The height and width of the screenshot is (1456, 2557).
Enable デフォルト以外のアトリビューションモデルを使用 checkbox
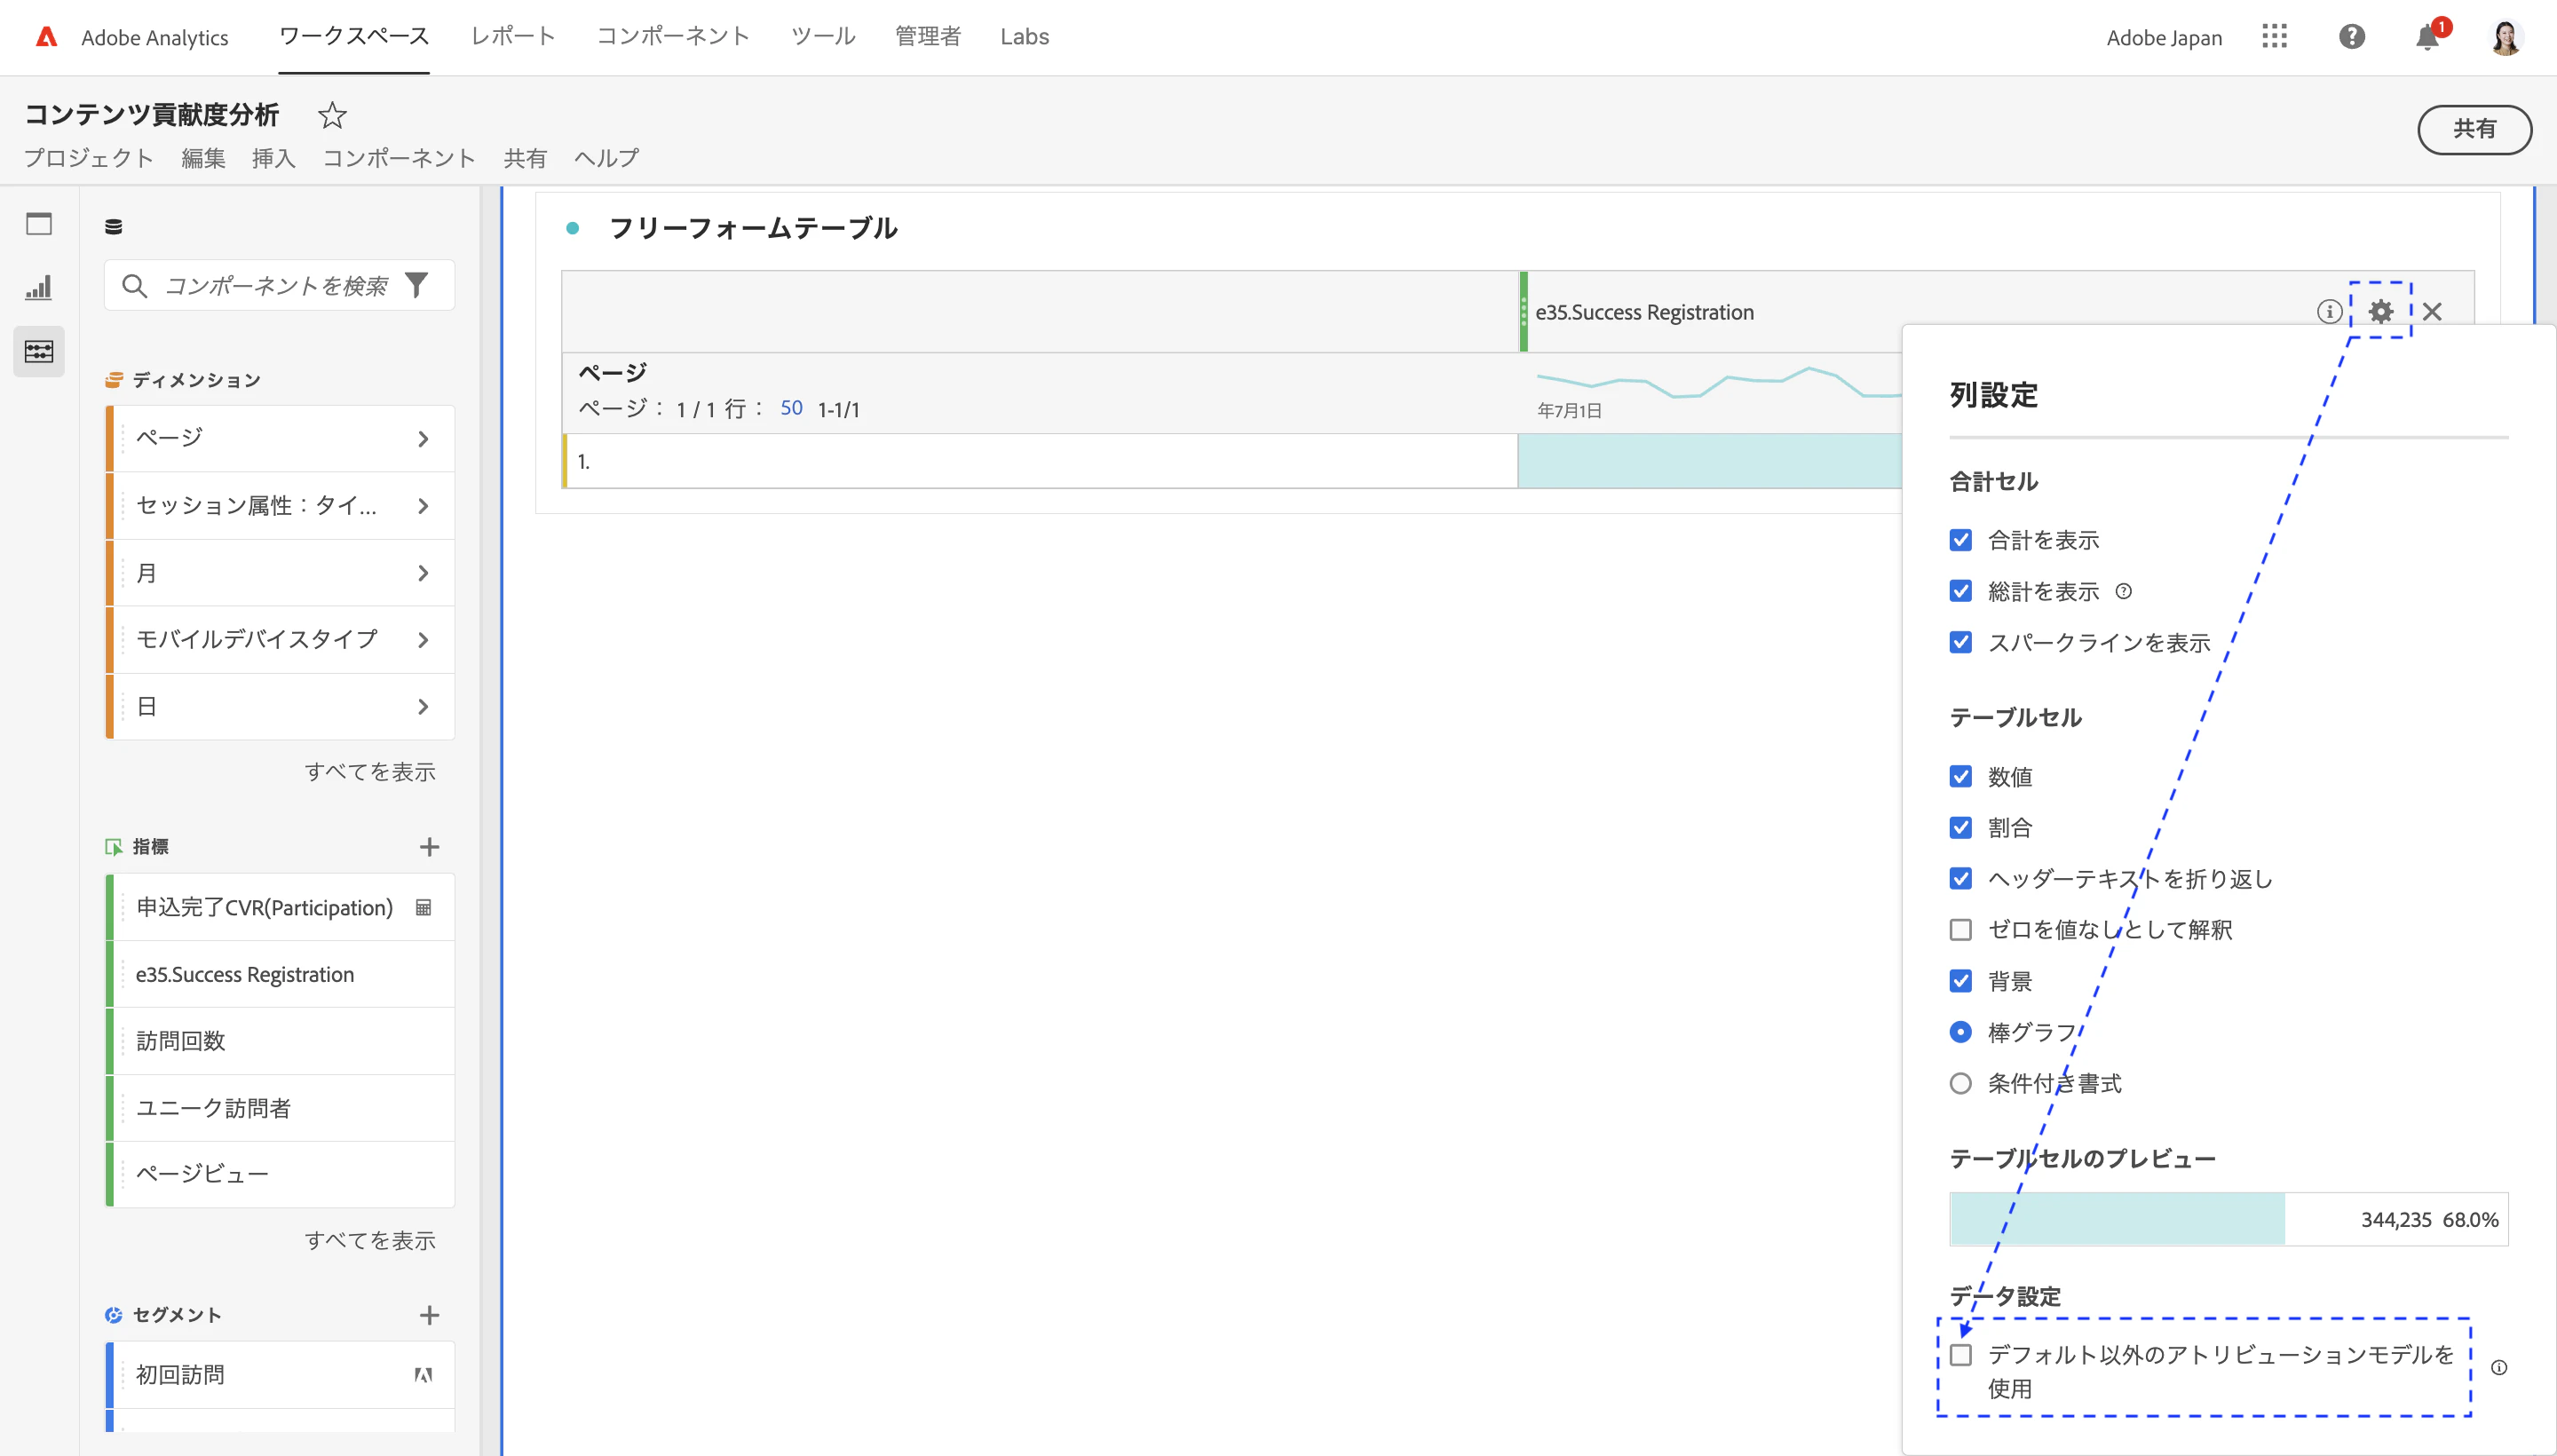pyautogui.click(x=1961, y=1355)
